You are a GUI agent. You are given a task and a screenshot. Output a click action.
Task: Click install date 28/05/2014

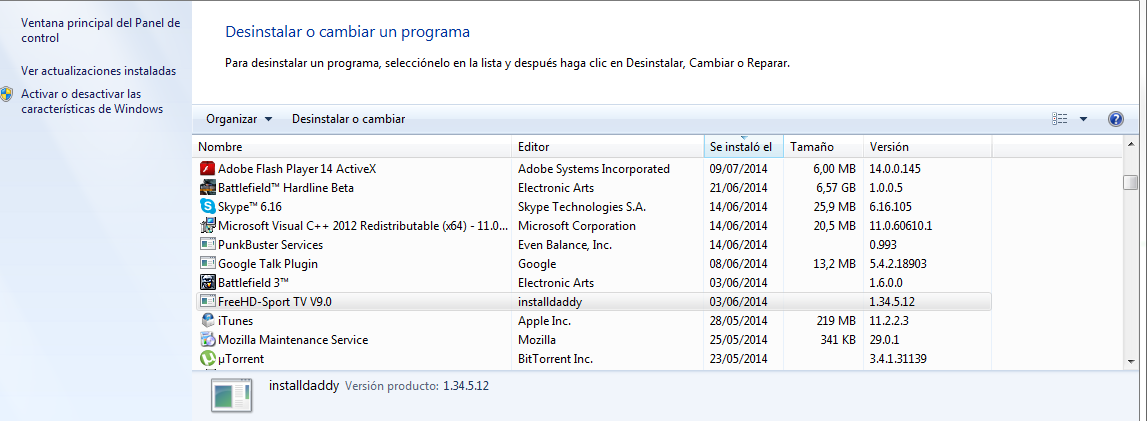(x=738, y=321)
